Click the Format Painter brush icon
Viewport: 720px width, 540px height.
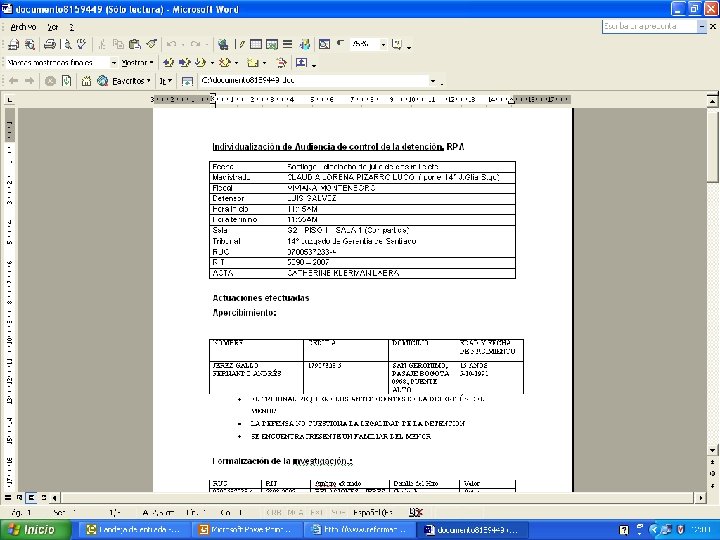[x=152, y=44]
